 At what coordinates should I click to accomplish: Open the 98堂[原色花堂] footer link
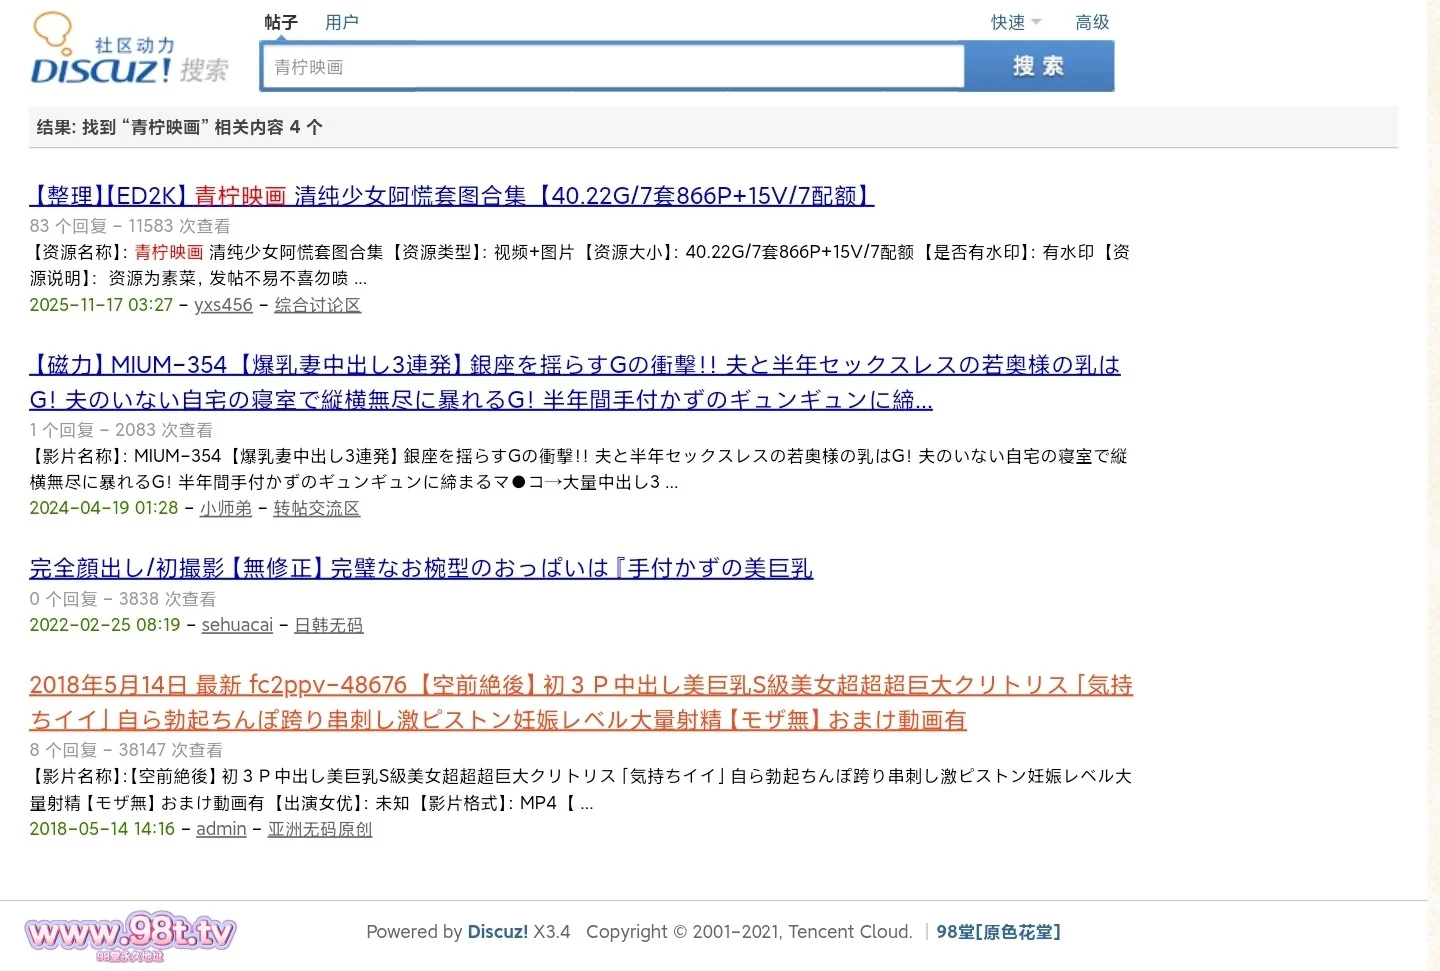(998, 932)
